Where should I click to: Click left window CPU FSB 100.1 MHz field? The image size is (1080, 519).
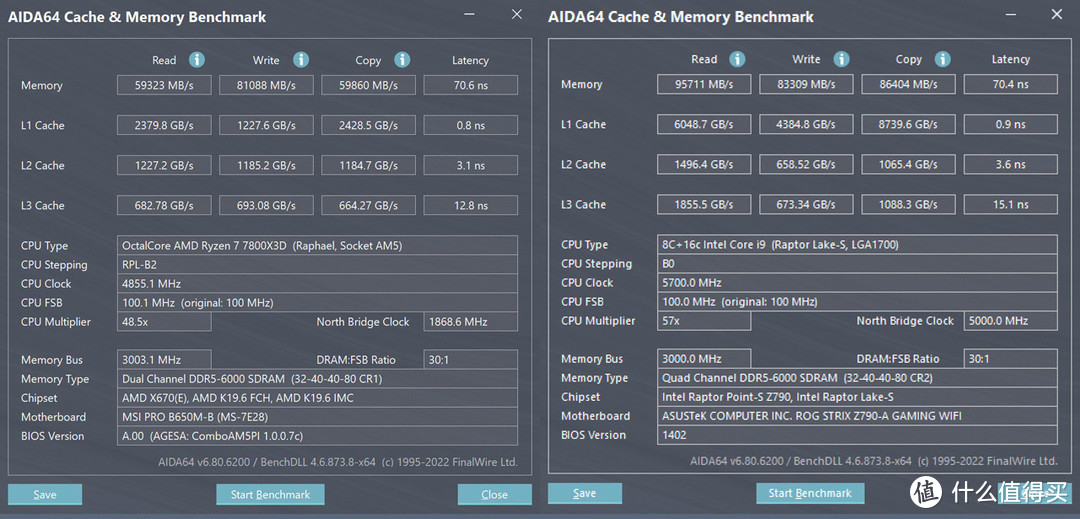[318, 303]
